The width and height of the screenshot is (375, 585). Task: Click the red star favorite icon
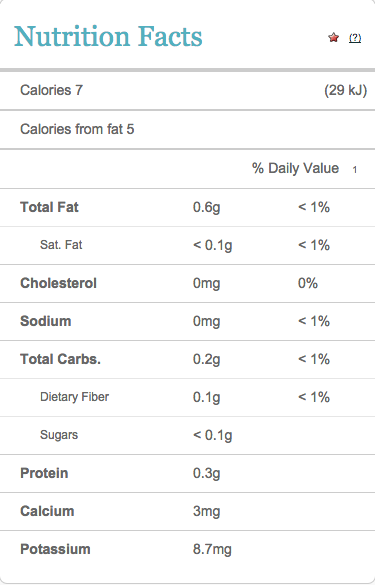click(334, 37)
